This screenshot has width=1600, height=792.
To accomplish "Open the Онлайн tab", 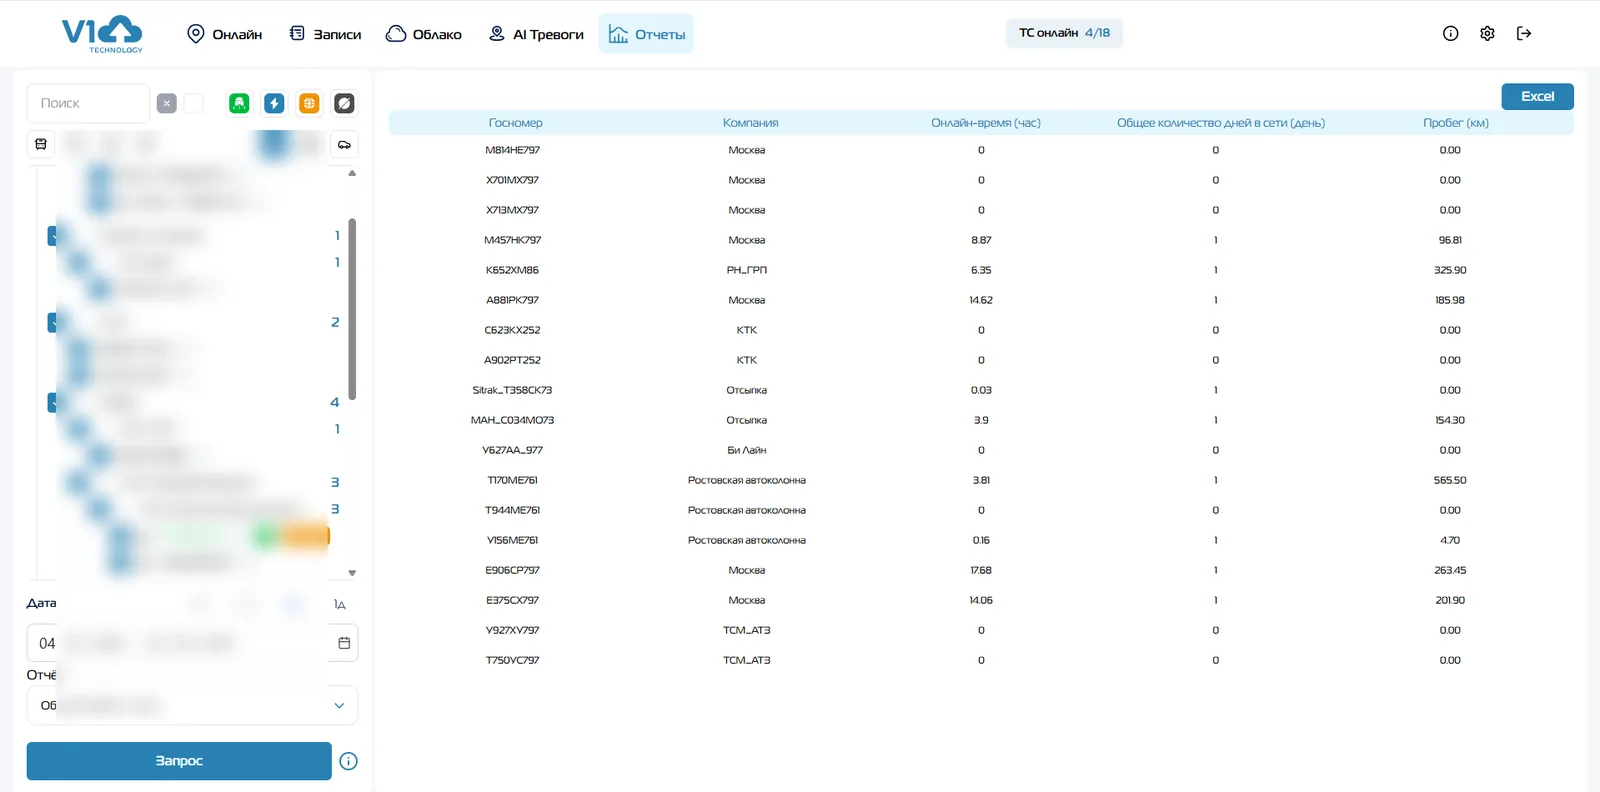I will point(225,34).
